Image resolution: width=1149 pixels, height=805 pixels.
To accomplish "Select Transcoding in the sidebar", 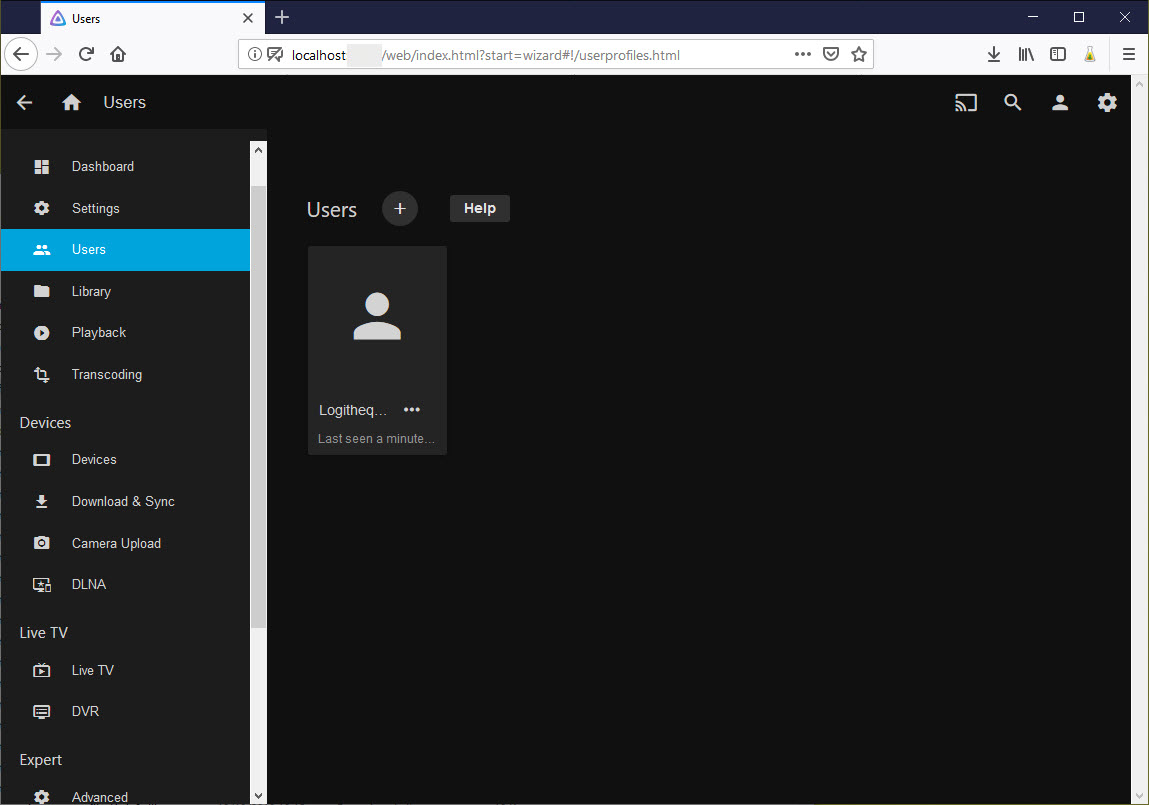I will click(106, 374).
